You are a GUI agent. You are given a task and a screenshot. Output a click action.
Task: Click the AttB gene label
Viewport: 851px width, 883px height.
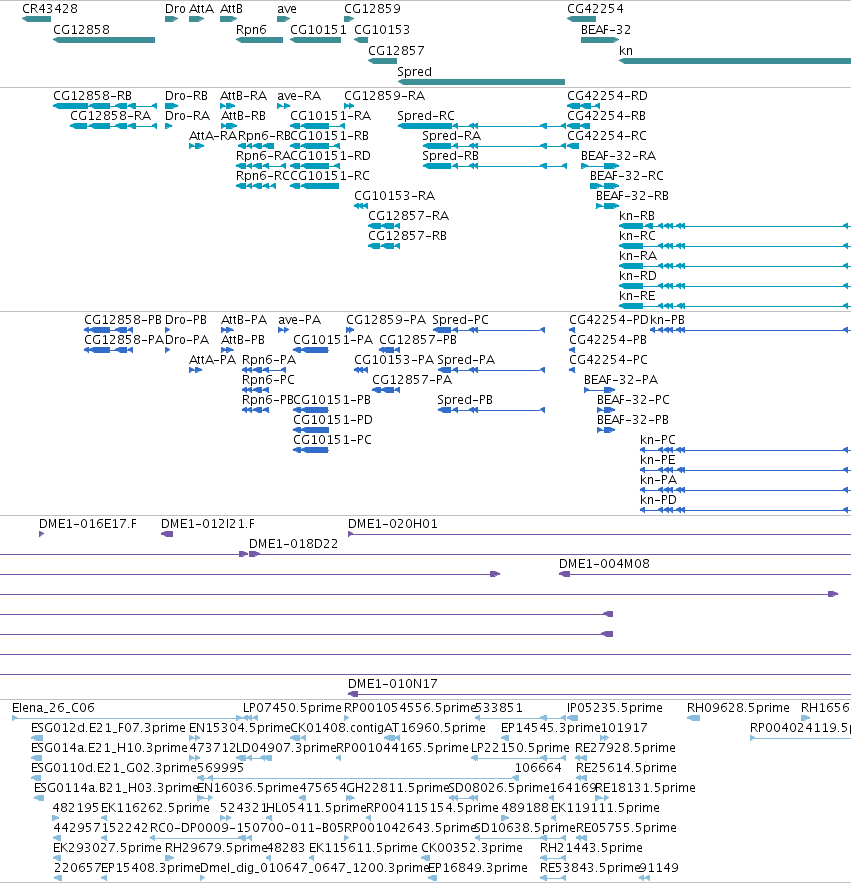pos(231,9)
